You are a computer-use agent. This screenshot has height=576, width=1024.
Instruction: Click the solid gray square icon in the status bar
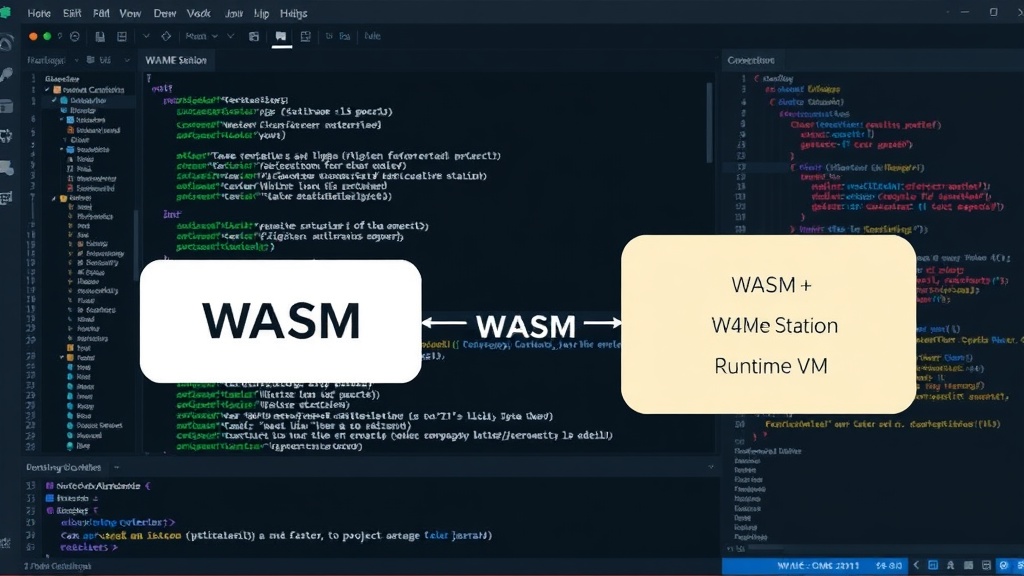click(968, 566)
